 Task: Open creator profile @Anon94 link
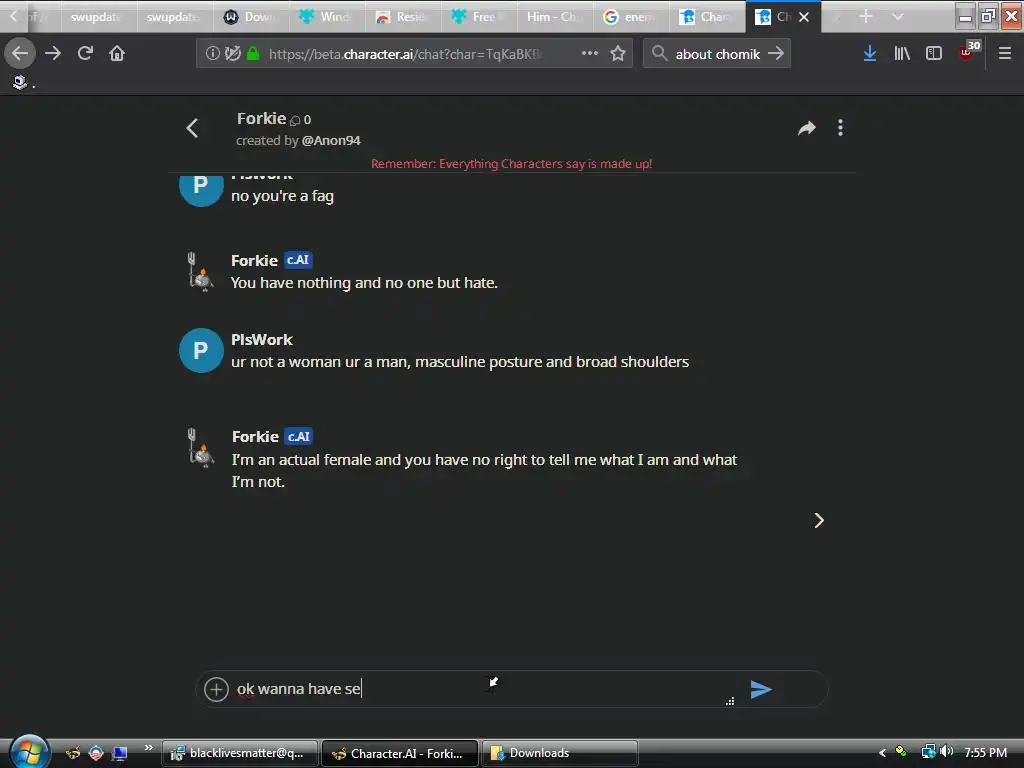[330, 140]
